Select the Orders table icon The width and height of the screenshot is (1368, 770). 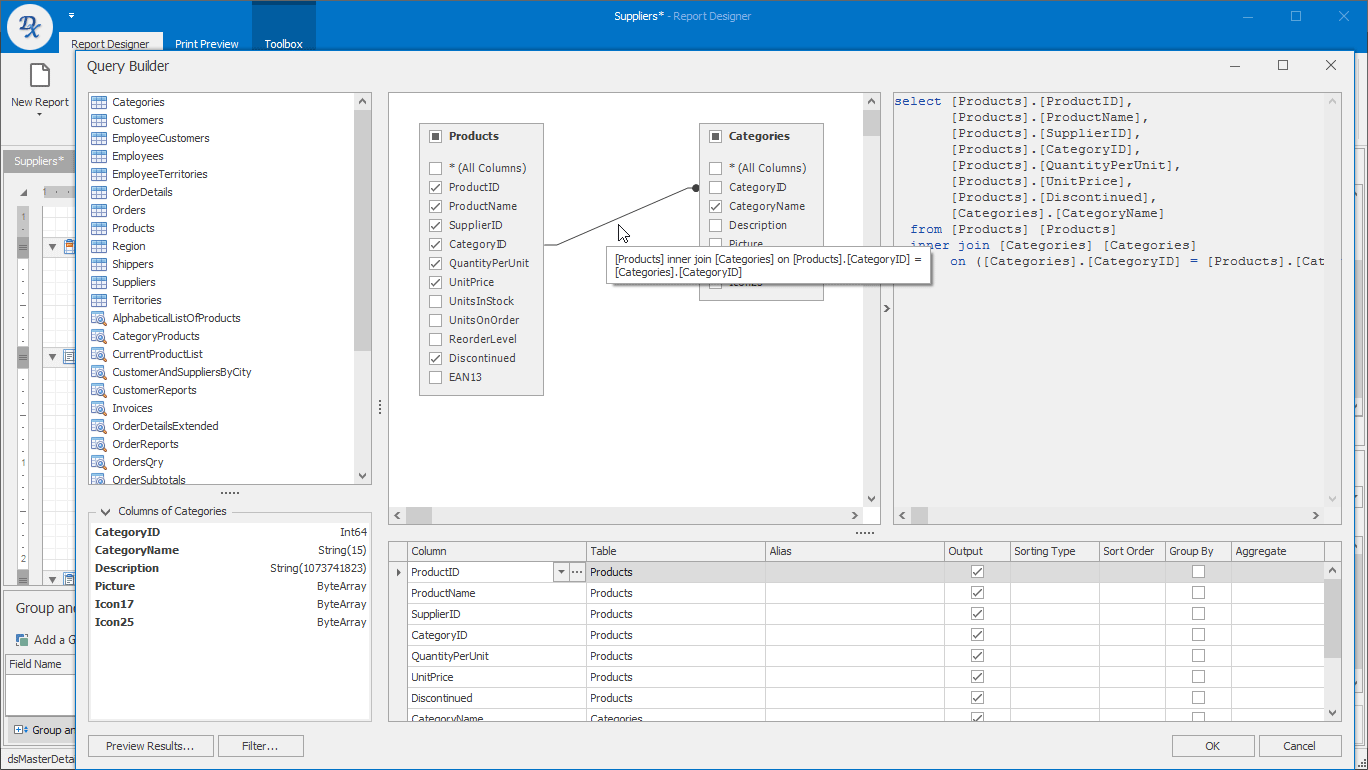pos(99,210)
